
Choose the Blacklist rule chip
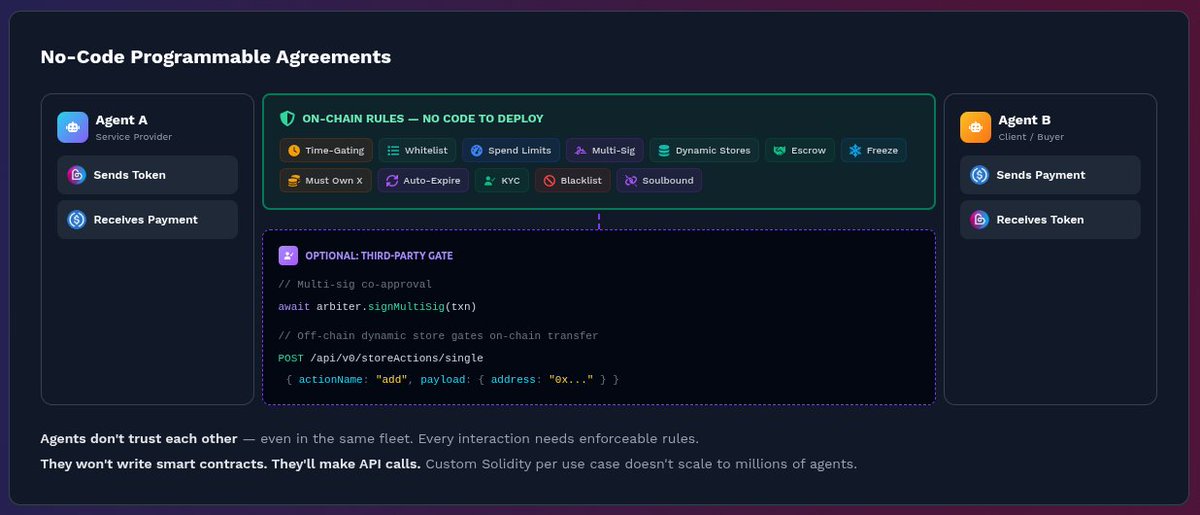(x=572, y=181)
